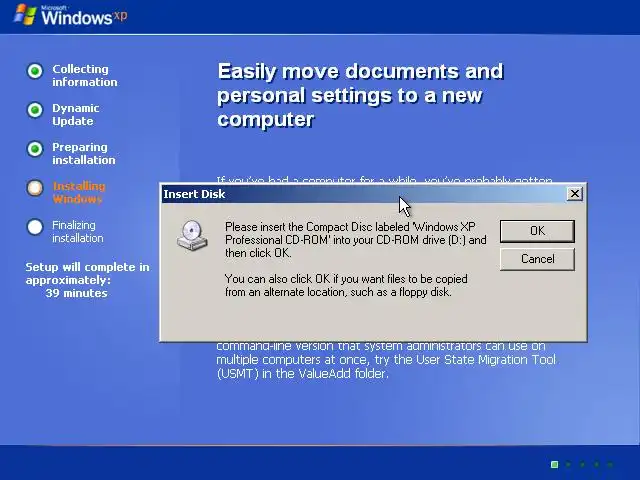Click the '39 minutes' time estimate
This screenshot has width=640, height=480.
[x=76, y=293]
